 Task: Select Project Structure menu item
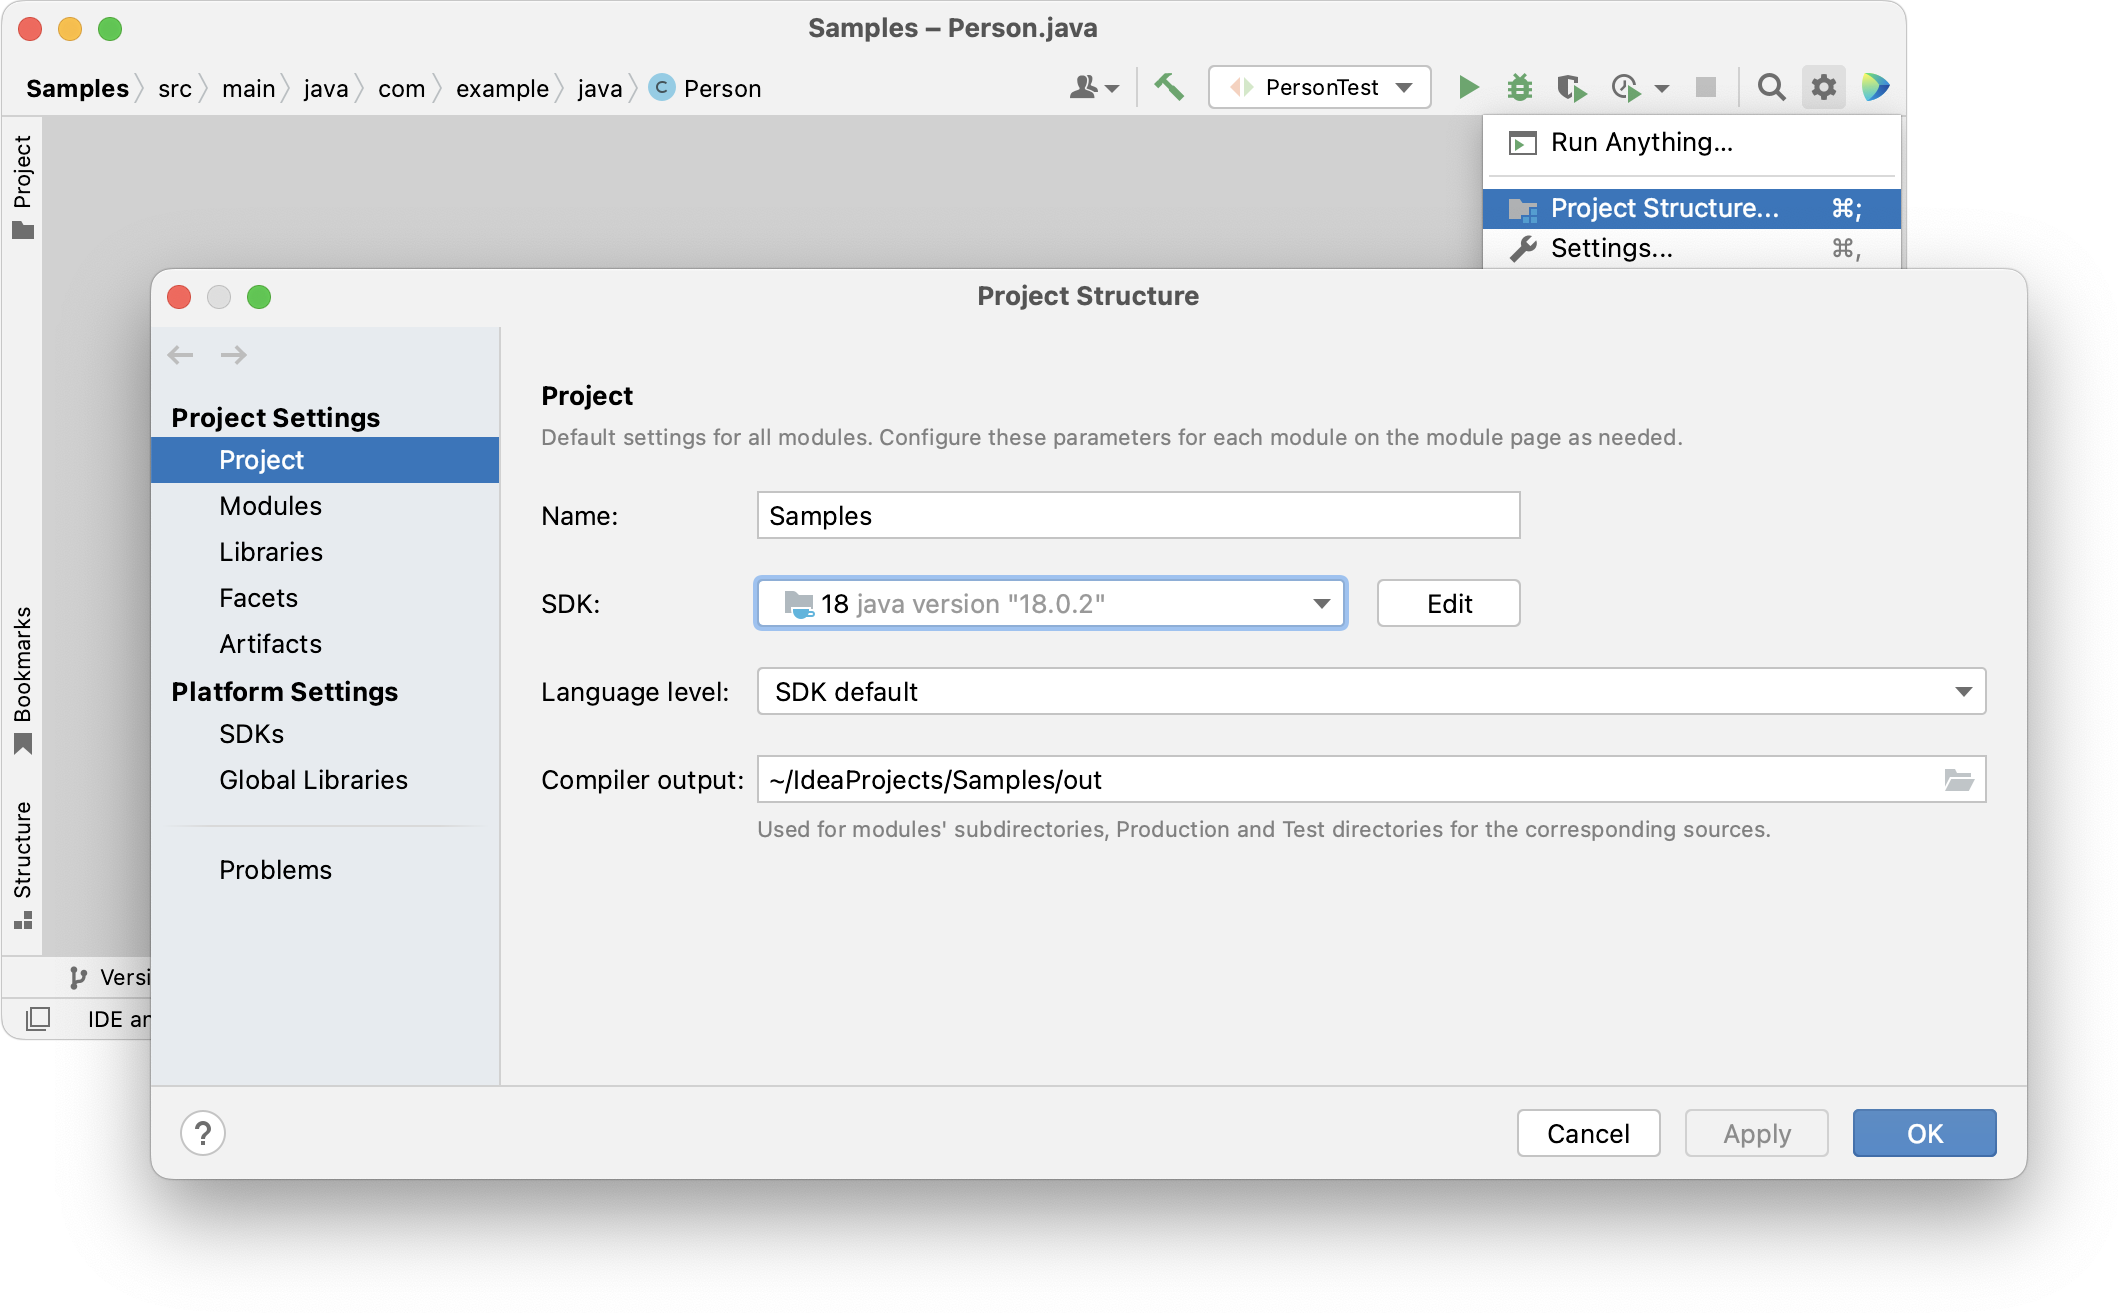click(1665, 207)
